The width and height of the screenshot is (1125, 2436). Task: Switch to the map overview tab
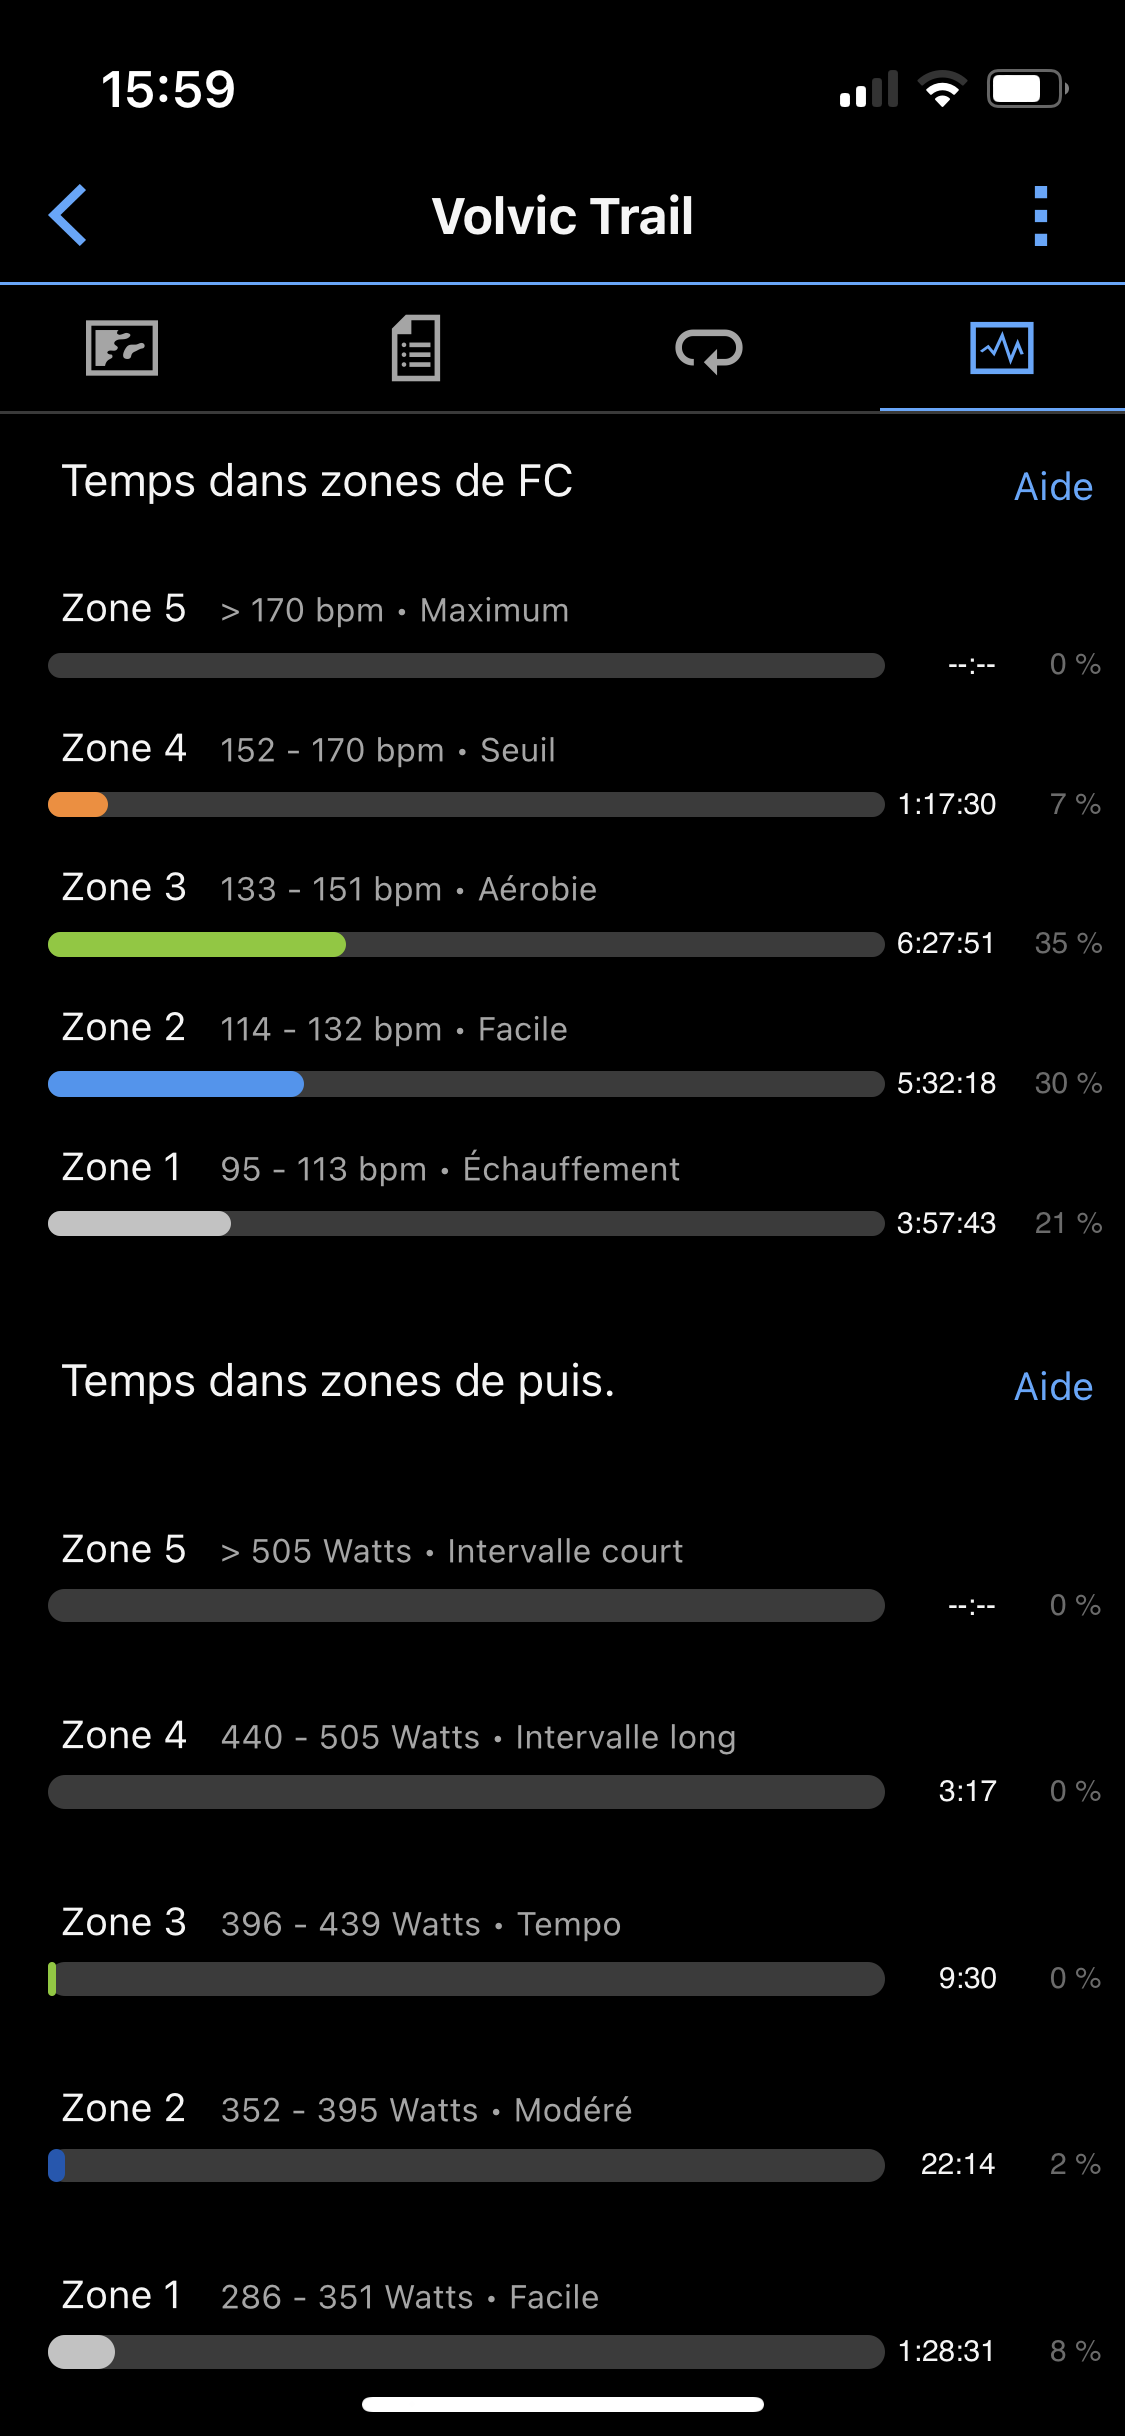[x=122, y=348]
